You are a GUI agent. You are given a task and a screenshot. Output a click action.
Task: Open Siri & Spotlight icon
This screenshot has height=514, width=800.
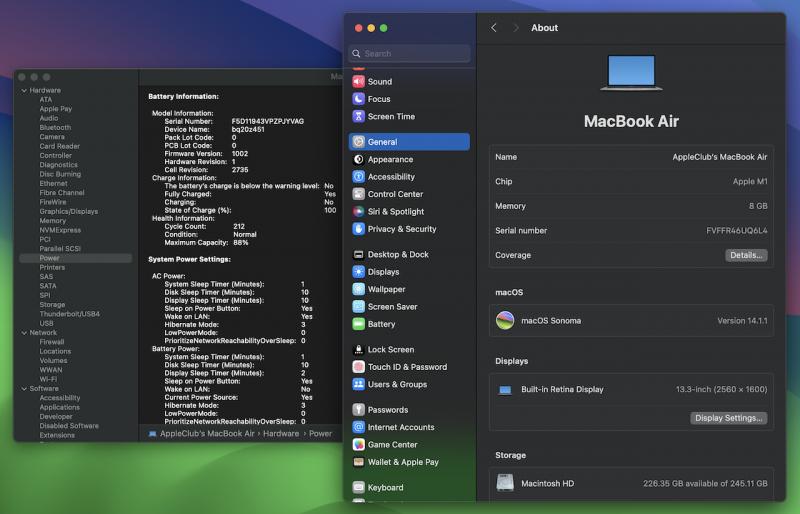(x=359, y=211)
